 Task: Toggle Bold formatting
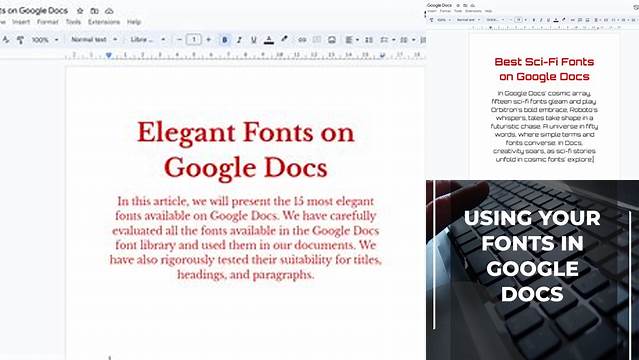[225, 40]
